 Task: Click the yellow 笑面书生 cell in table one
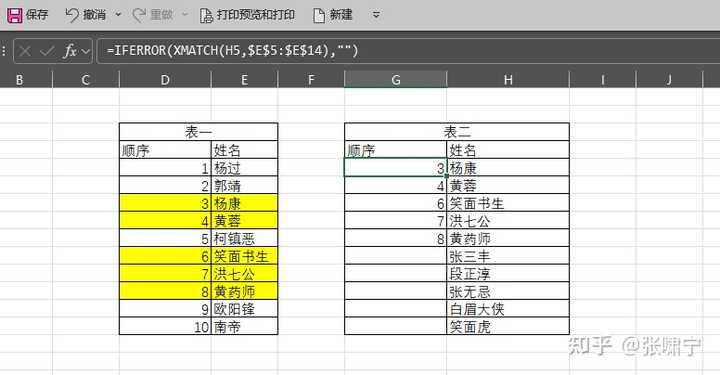pos(244,256)
